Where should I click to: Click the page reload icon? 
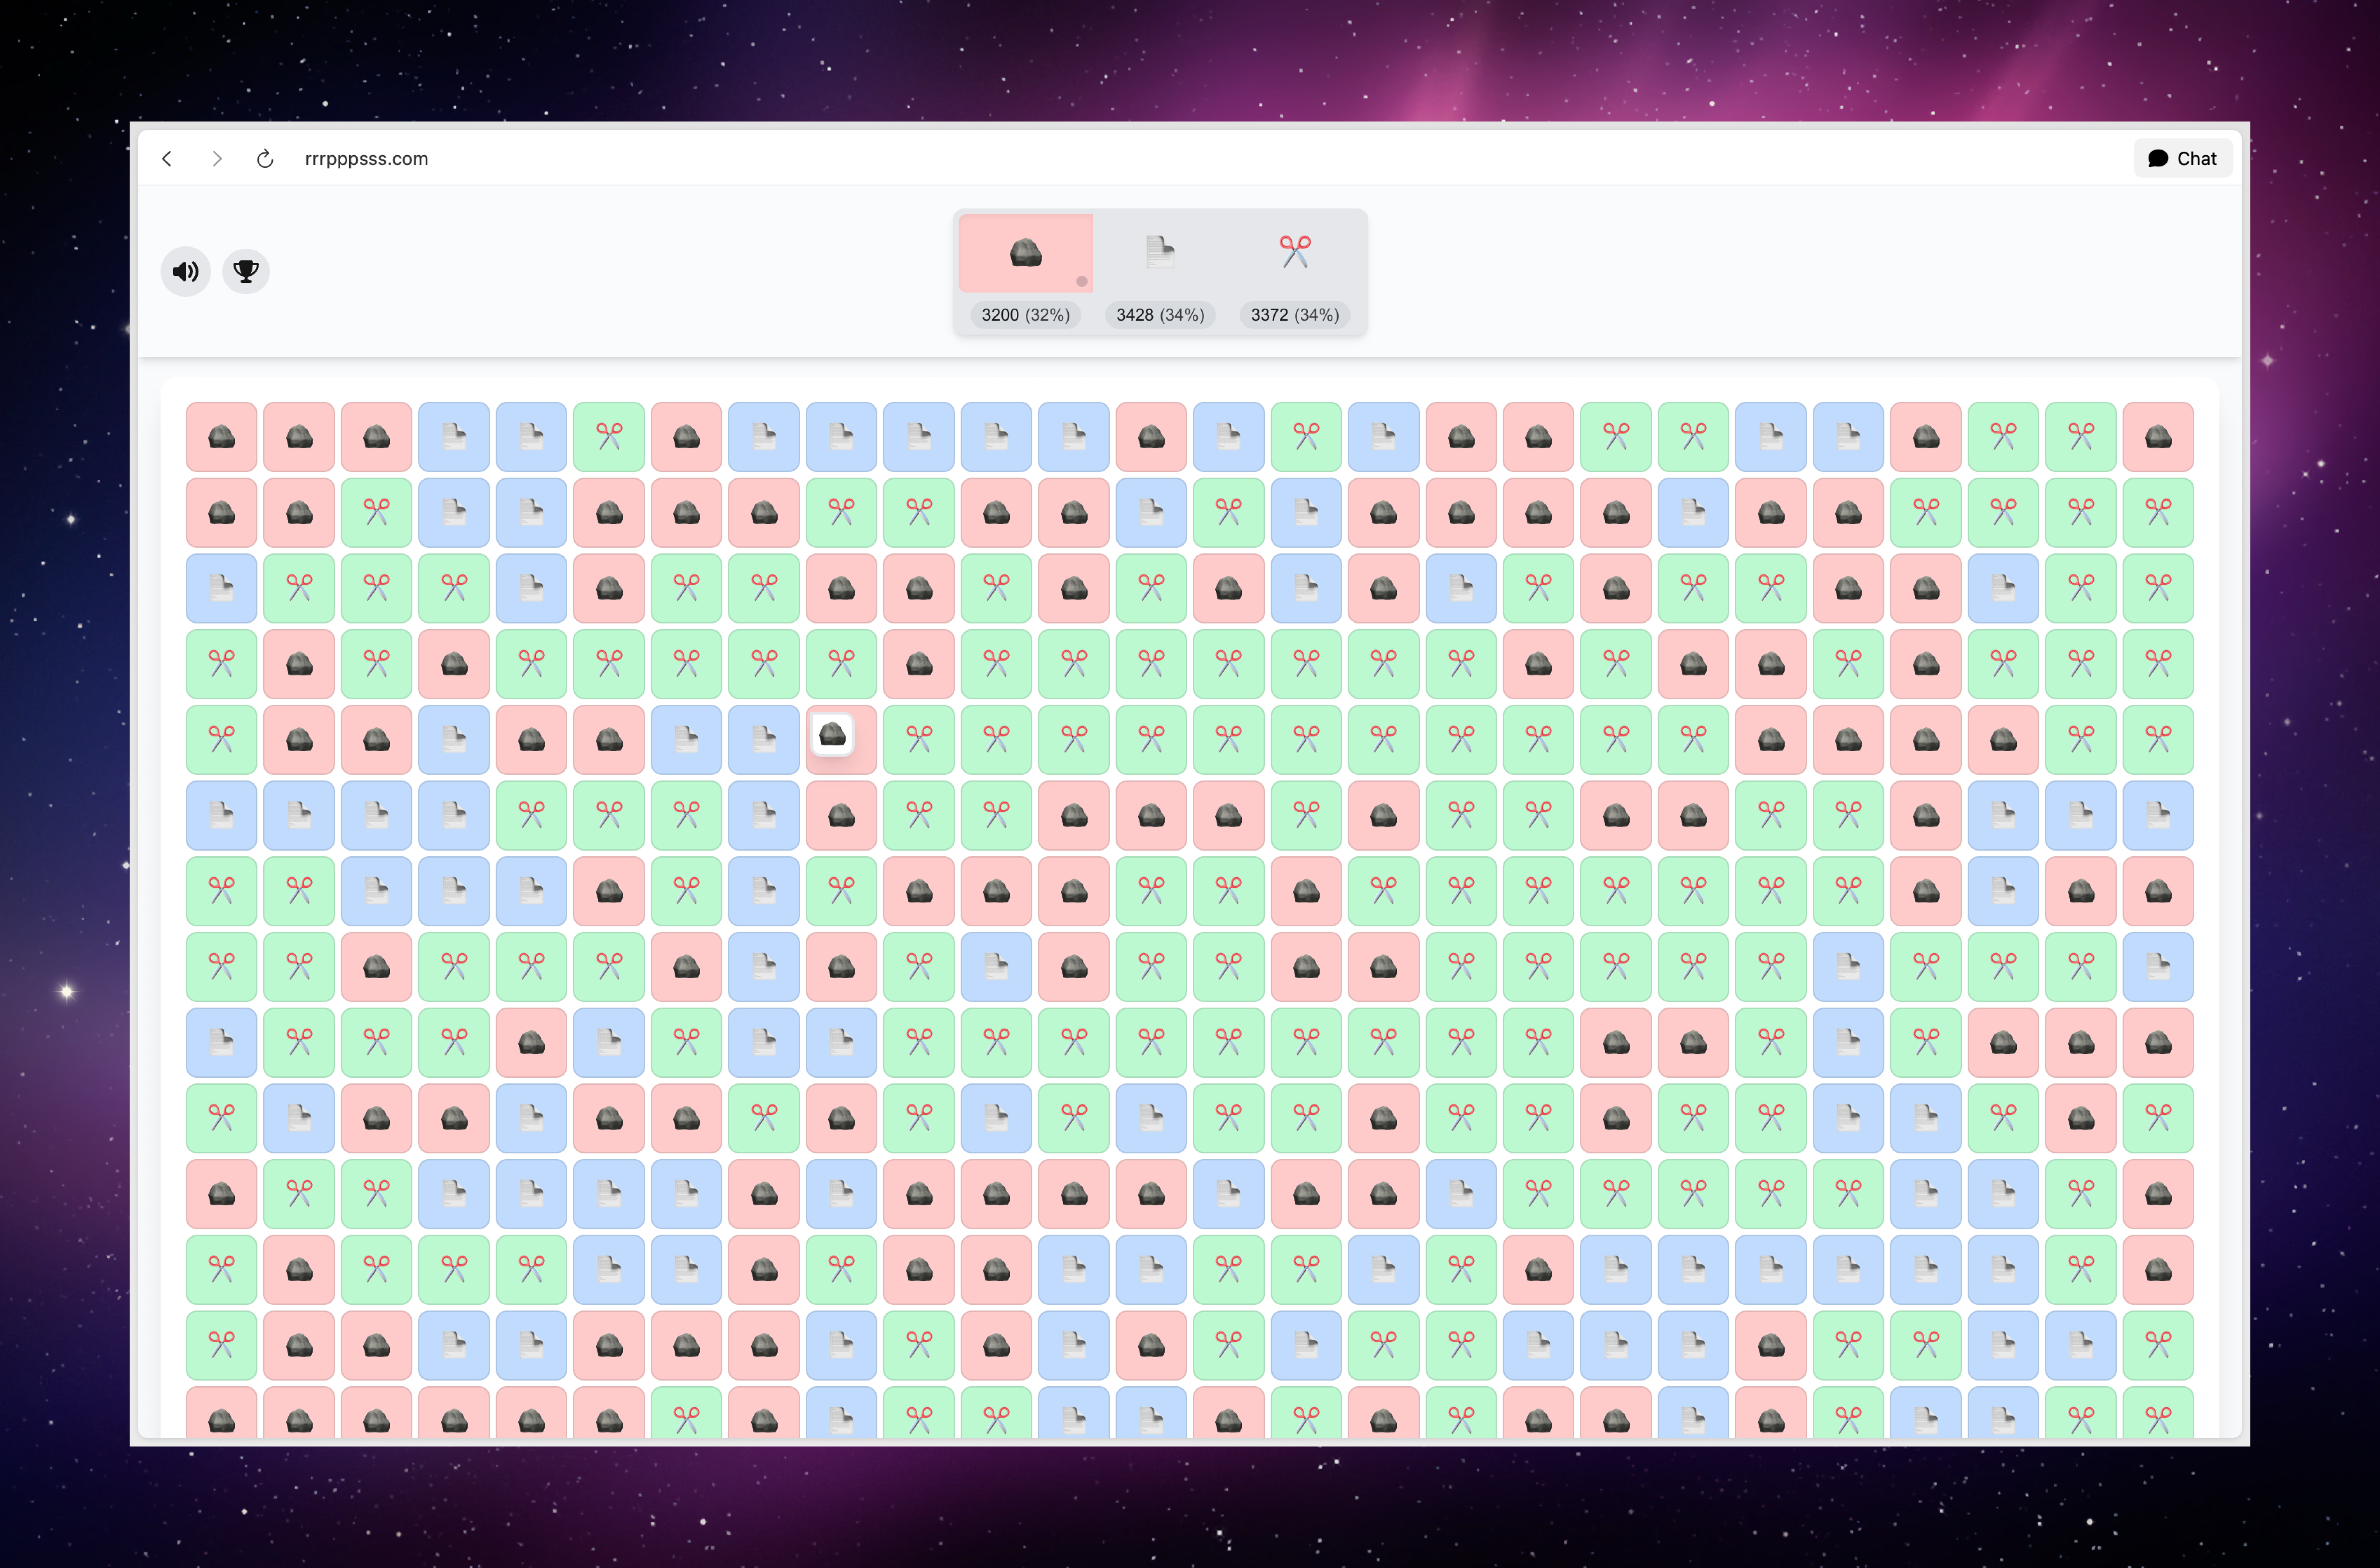[265, 158]
